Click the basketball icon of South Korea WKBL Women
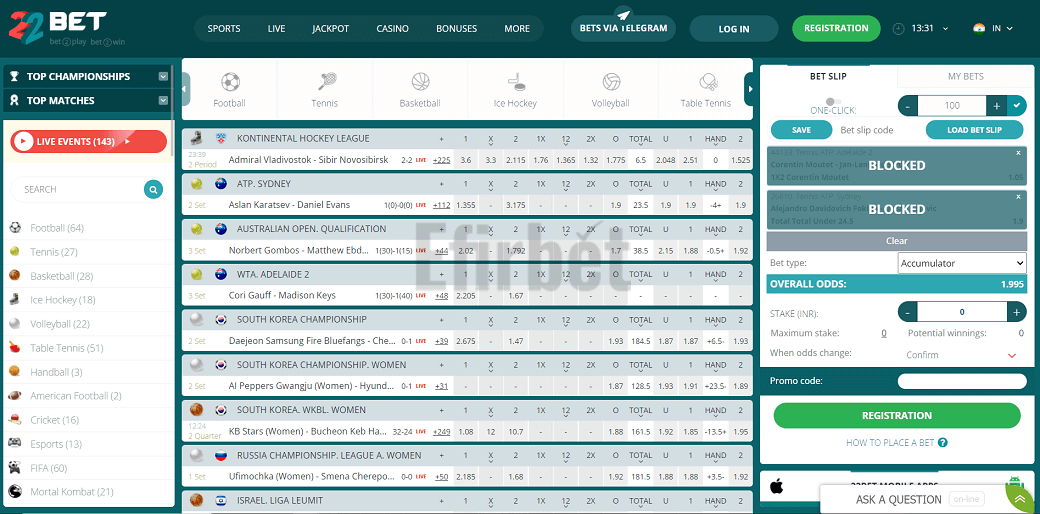Screen dimensions: 1040x514 (196, 410)
